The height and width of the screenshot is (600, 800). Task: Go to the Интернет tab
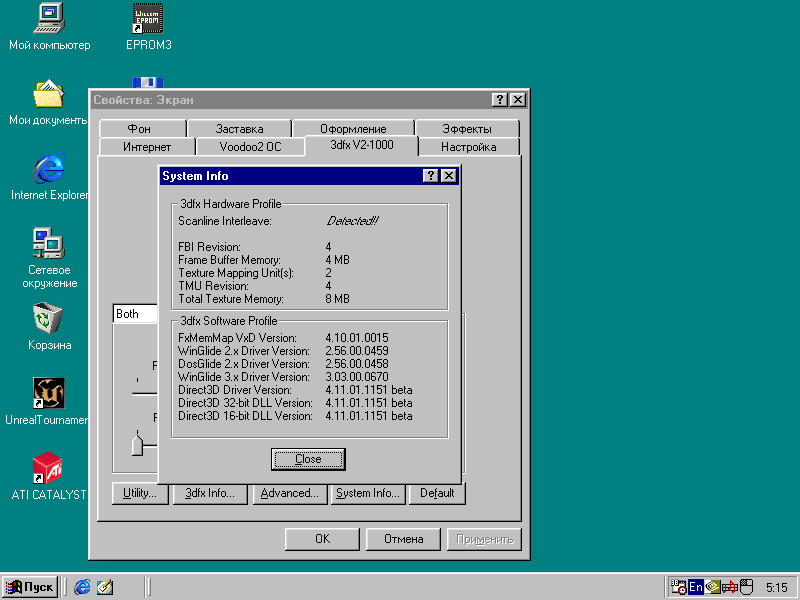point(147,147)
